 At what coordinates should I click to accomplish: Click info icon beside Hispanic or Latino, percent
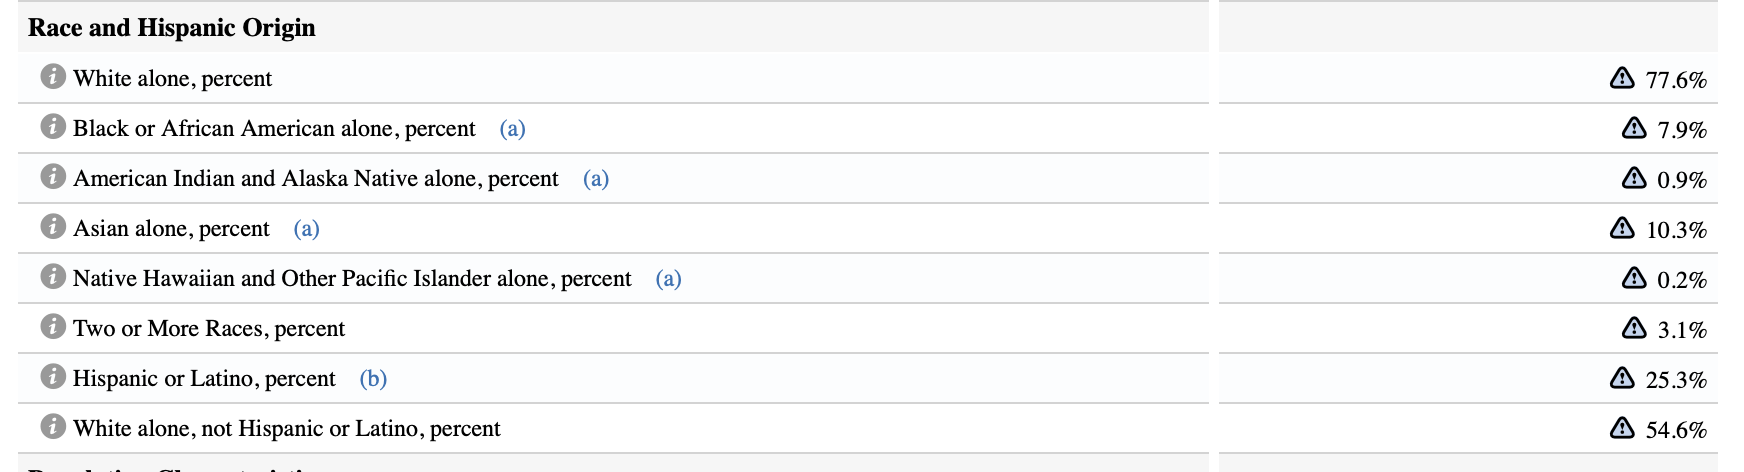[53, 377]
